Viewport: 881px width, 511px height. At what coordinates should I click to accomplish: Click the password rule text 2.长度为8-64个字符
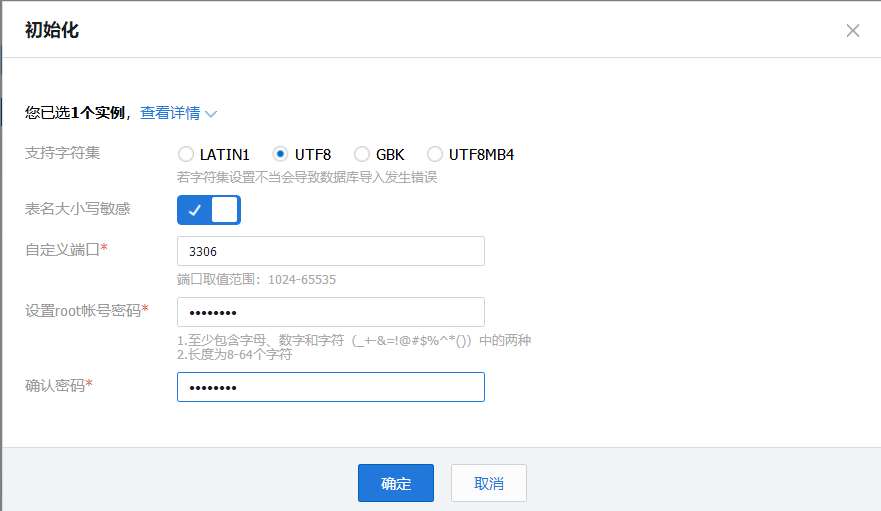pyautogui.click(x=234, y=355)
